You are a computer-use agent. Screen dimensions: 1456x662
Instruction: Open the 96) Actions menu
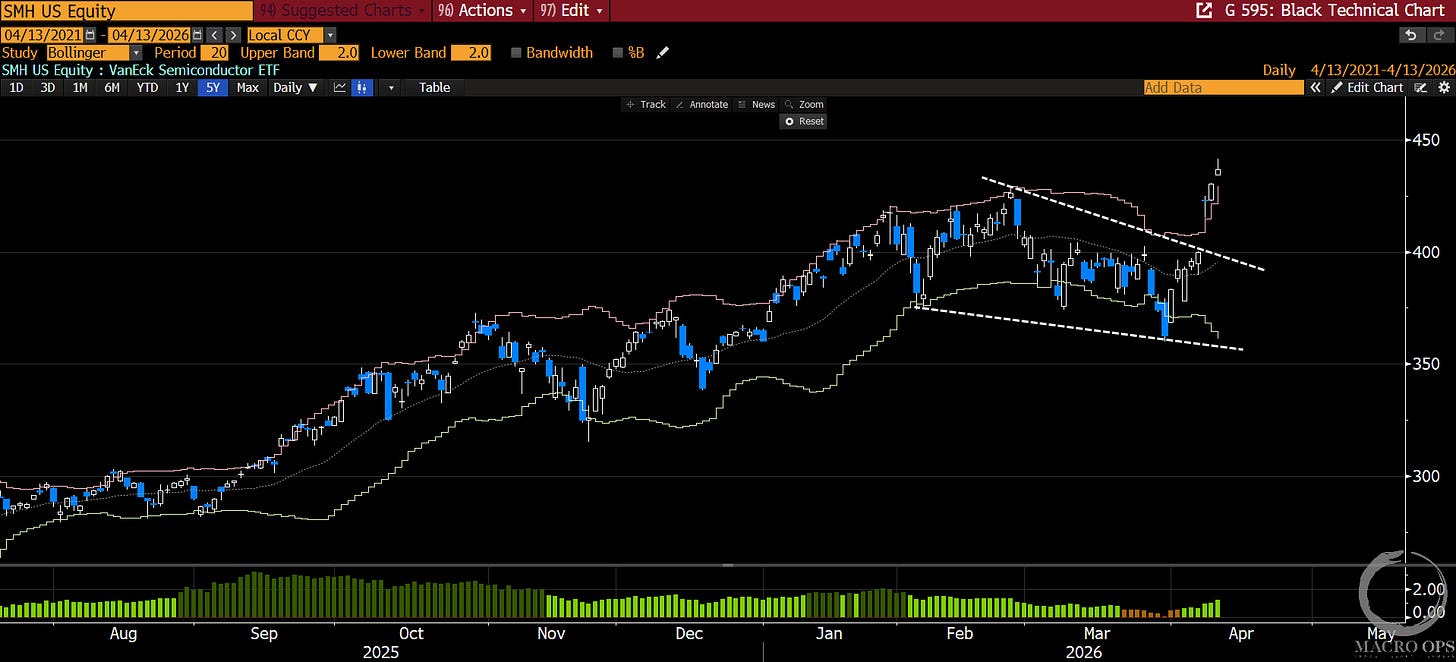point(484,11)
